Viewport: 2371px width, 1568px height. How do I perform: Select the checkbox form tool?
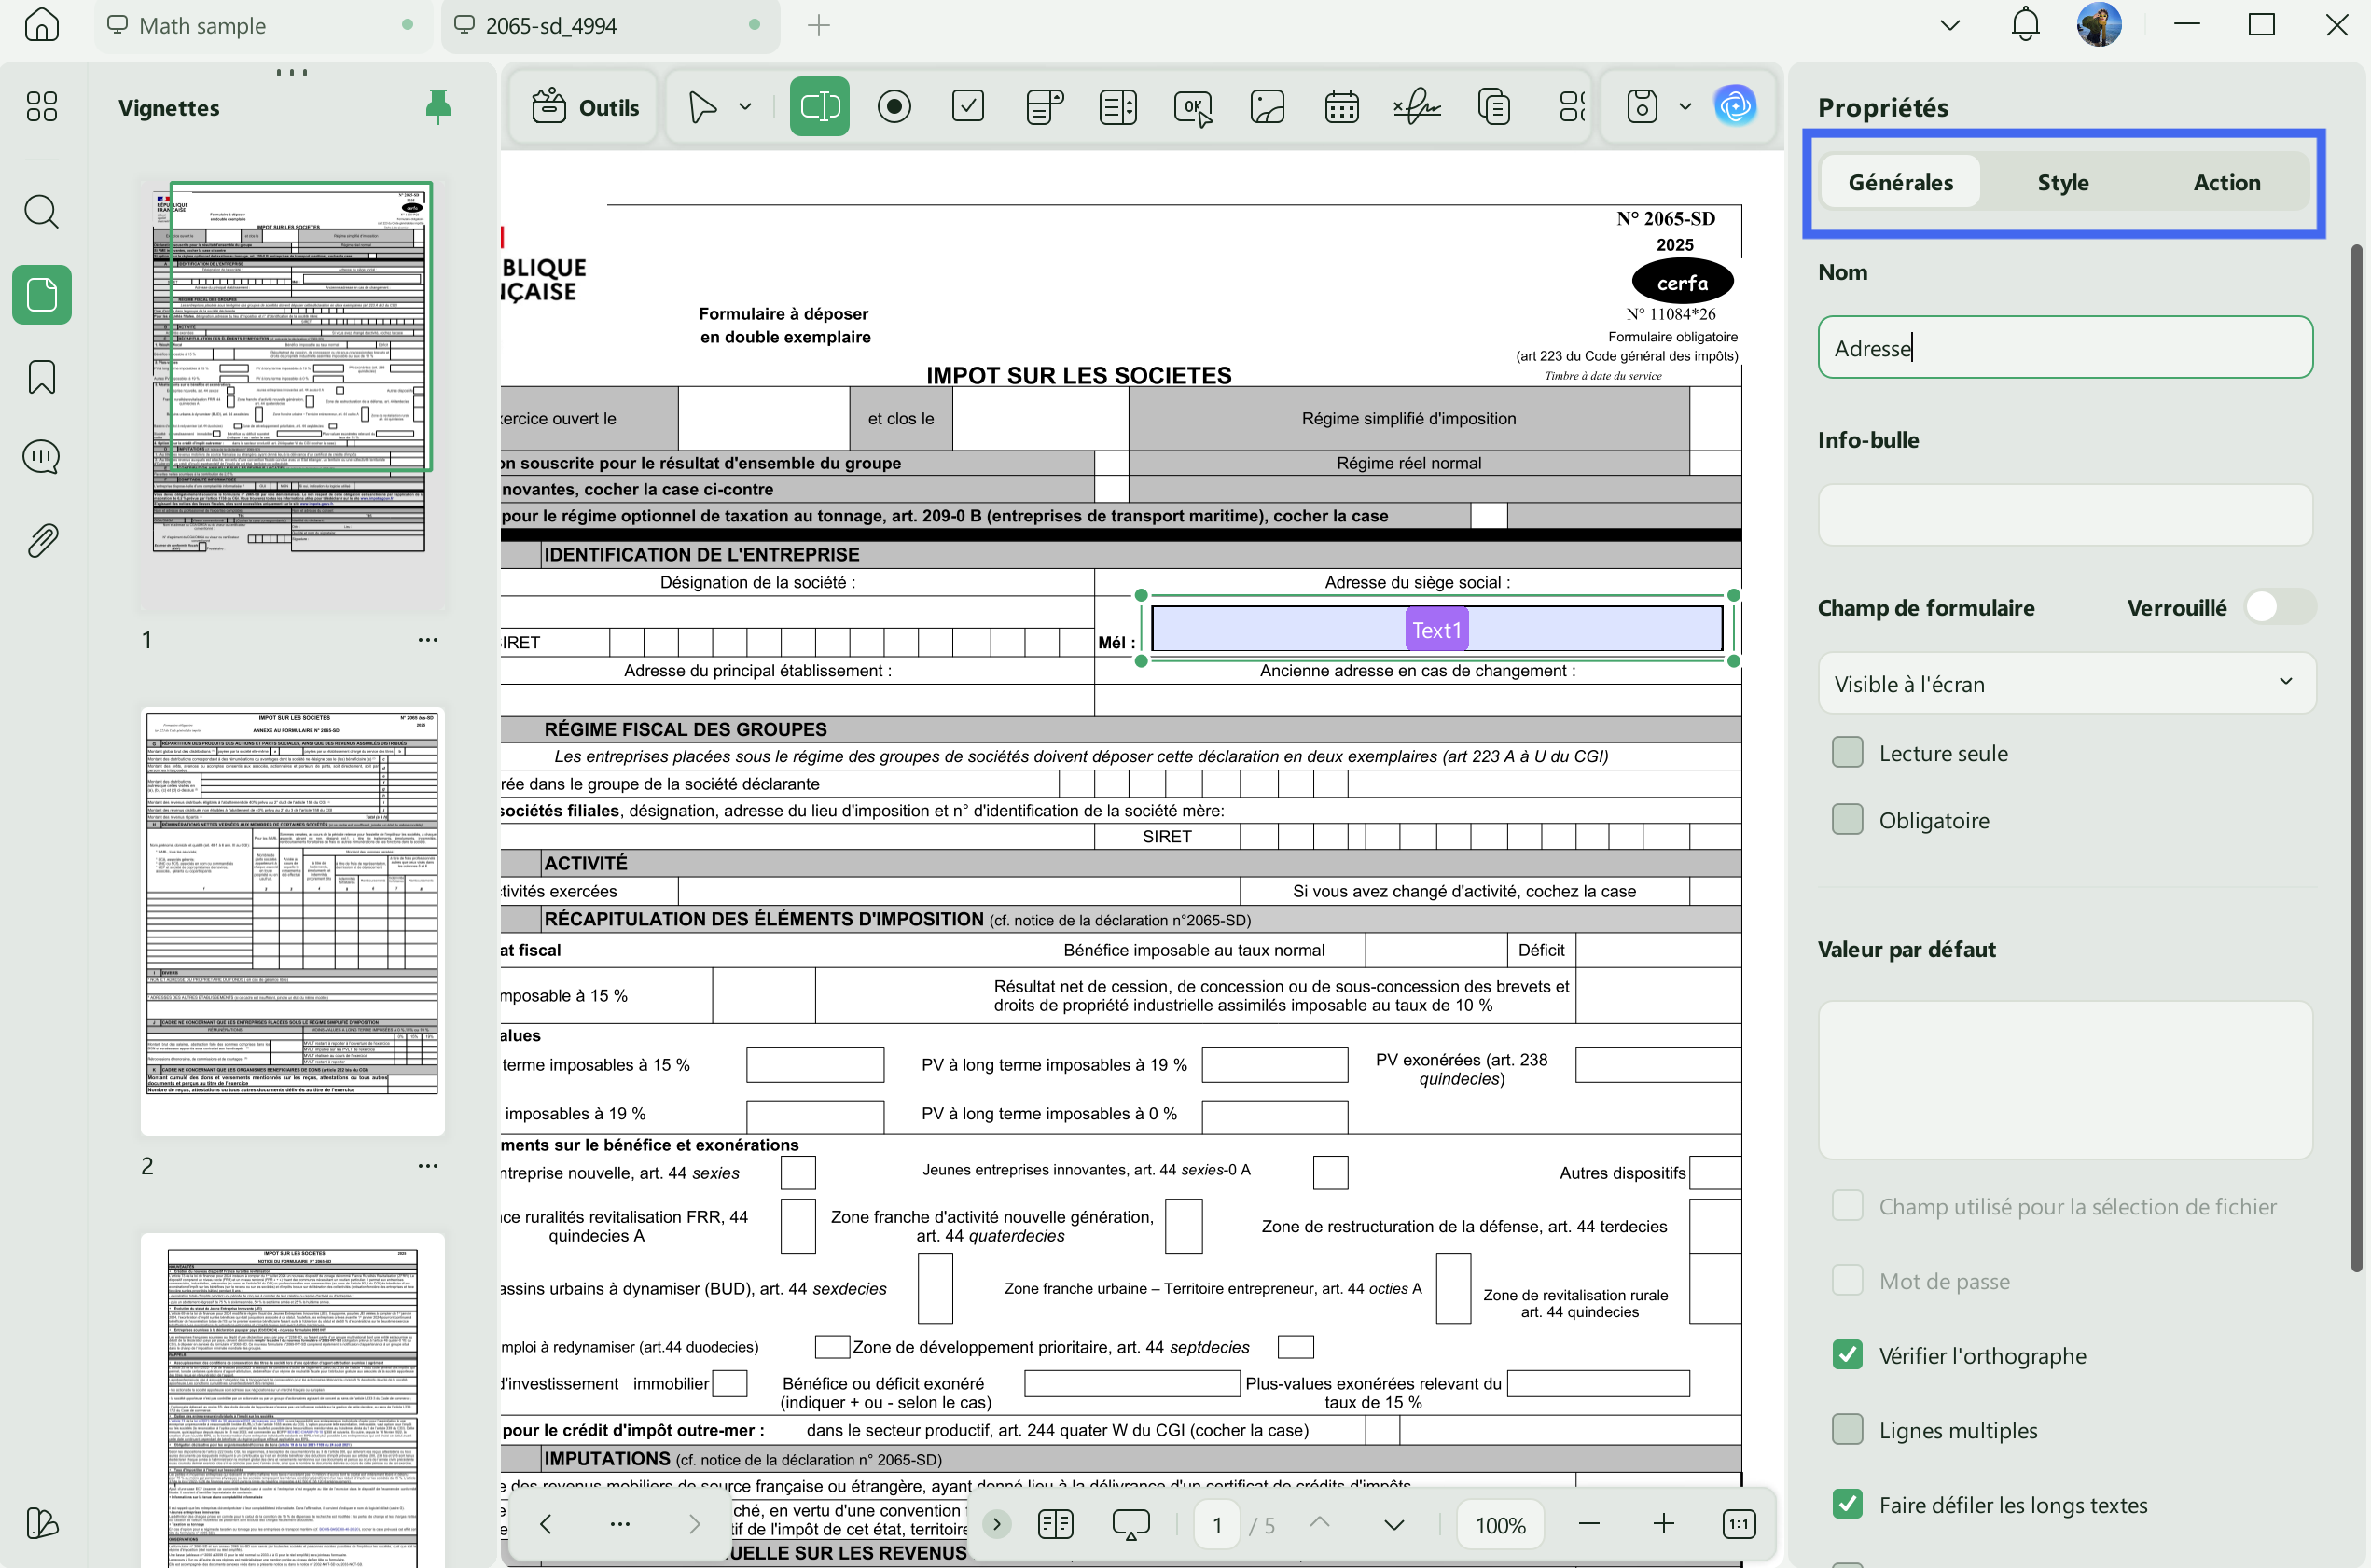point(968,107)
